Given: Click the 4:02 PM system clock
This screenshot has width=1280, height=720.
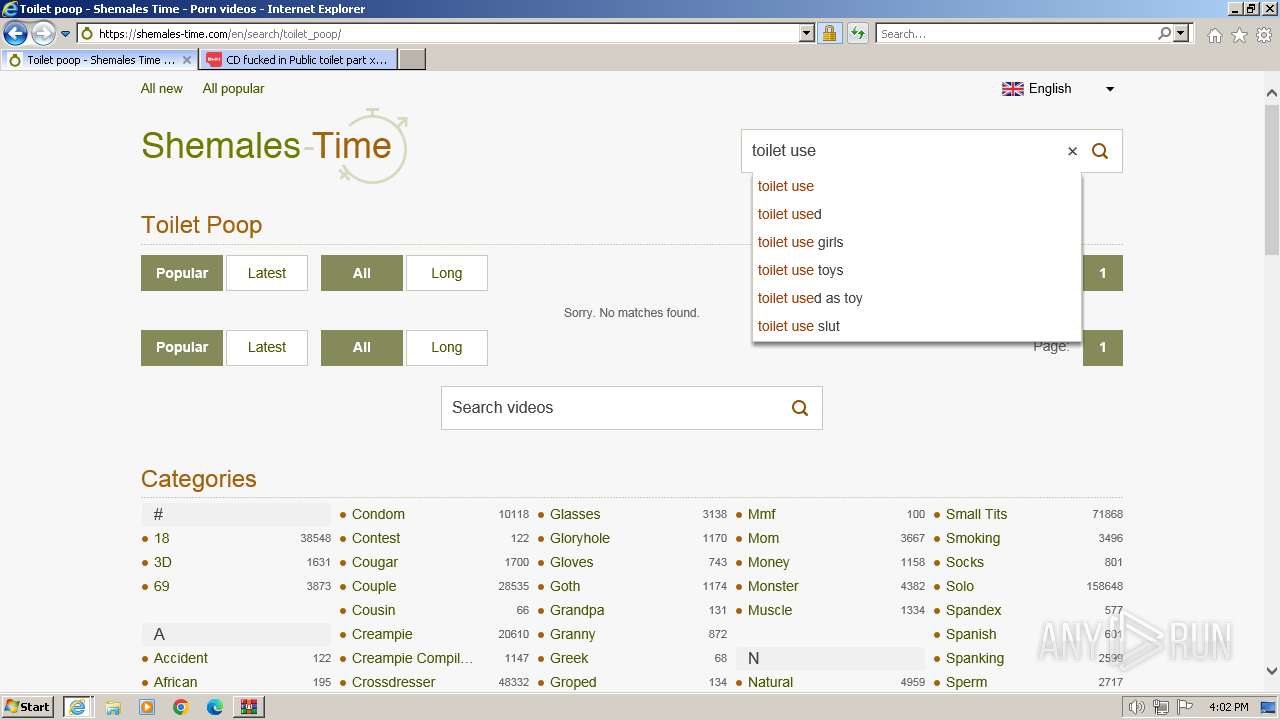Looking at the screenshot, I should tap(1229, 707).
